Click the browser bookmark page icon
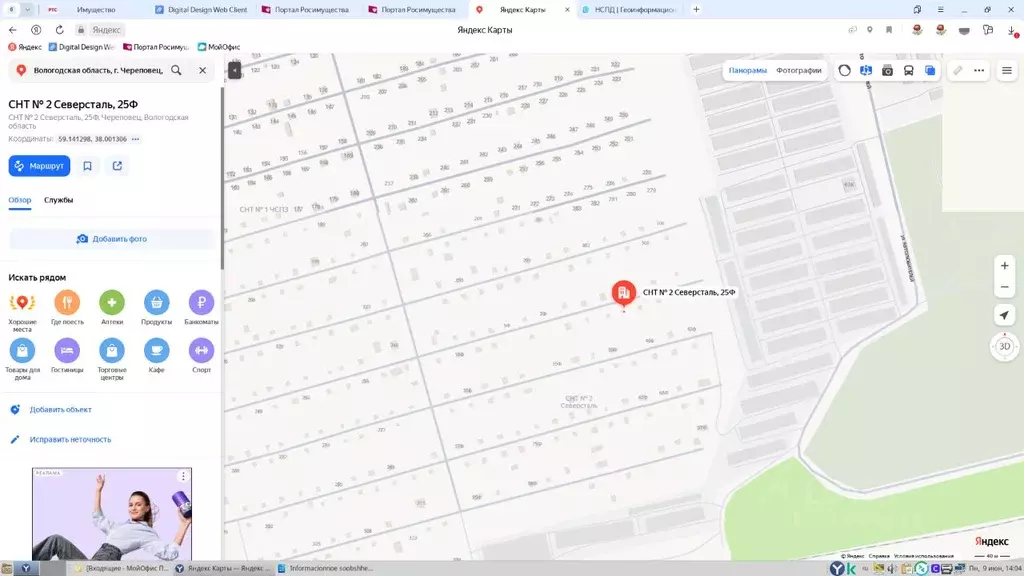1024x576 pixels. click(889, 30)
